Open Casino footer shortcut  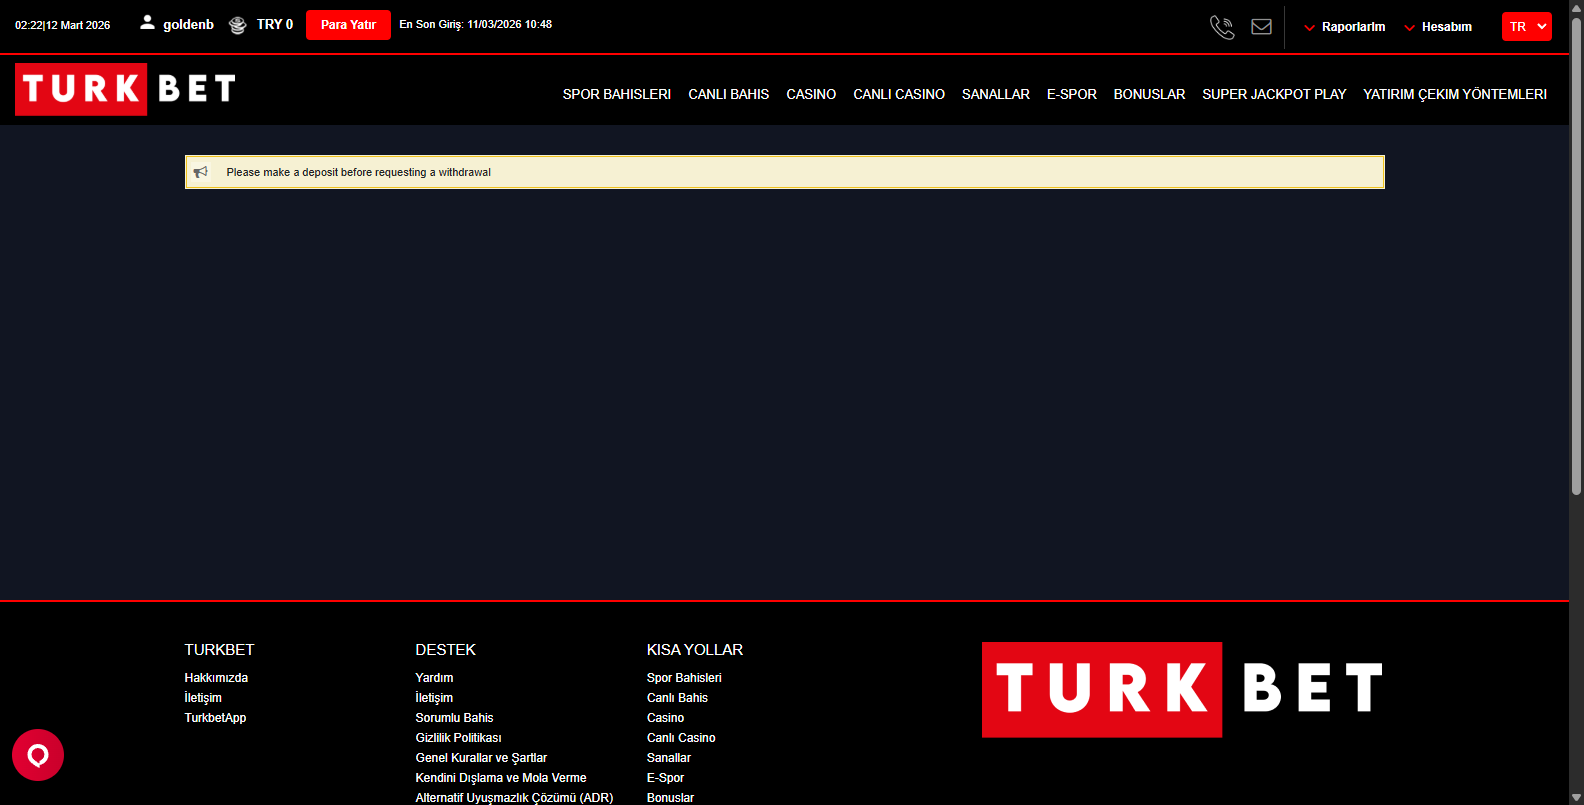coord(665,718)
